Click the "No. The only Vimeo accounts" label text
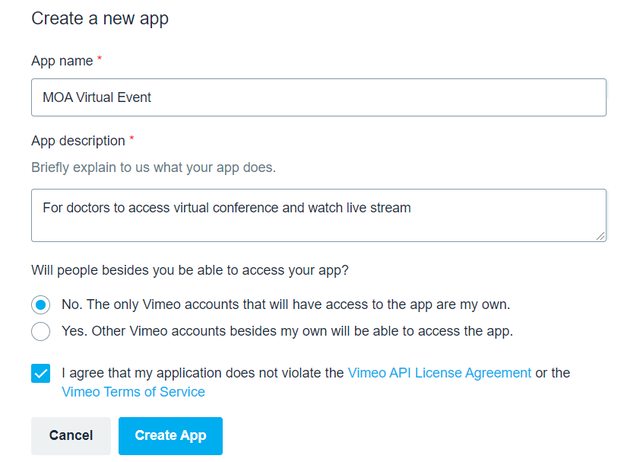This screenshot has width=640, height=462. (286, 304)
